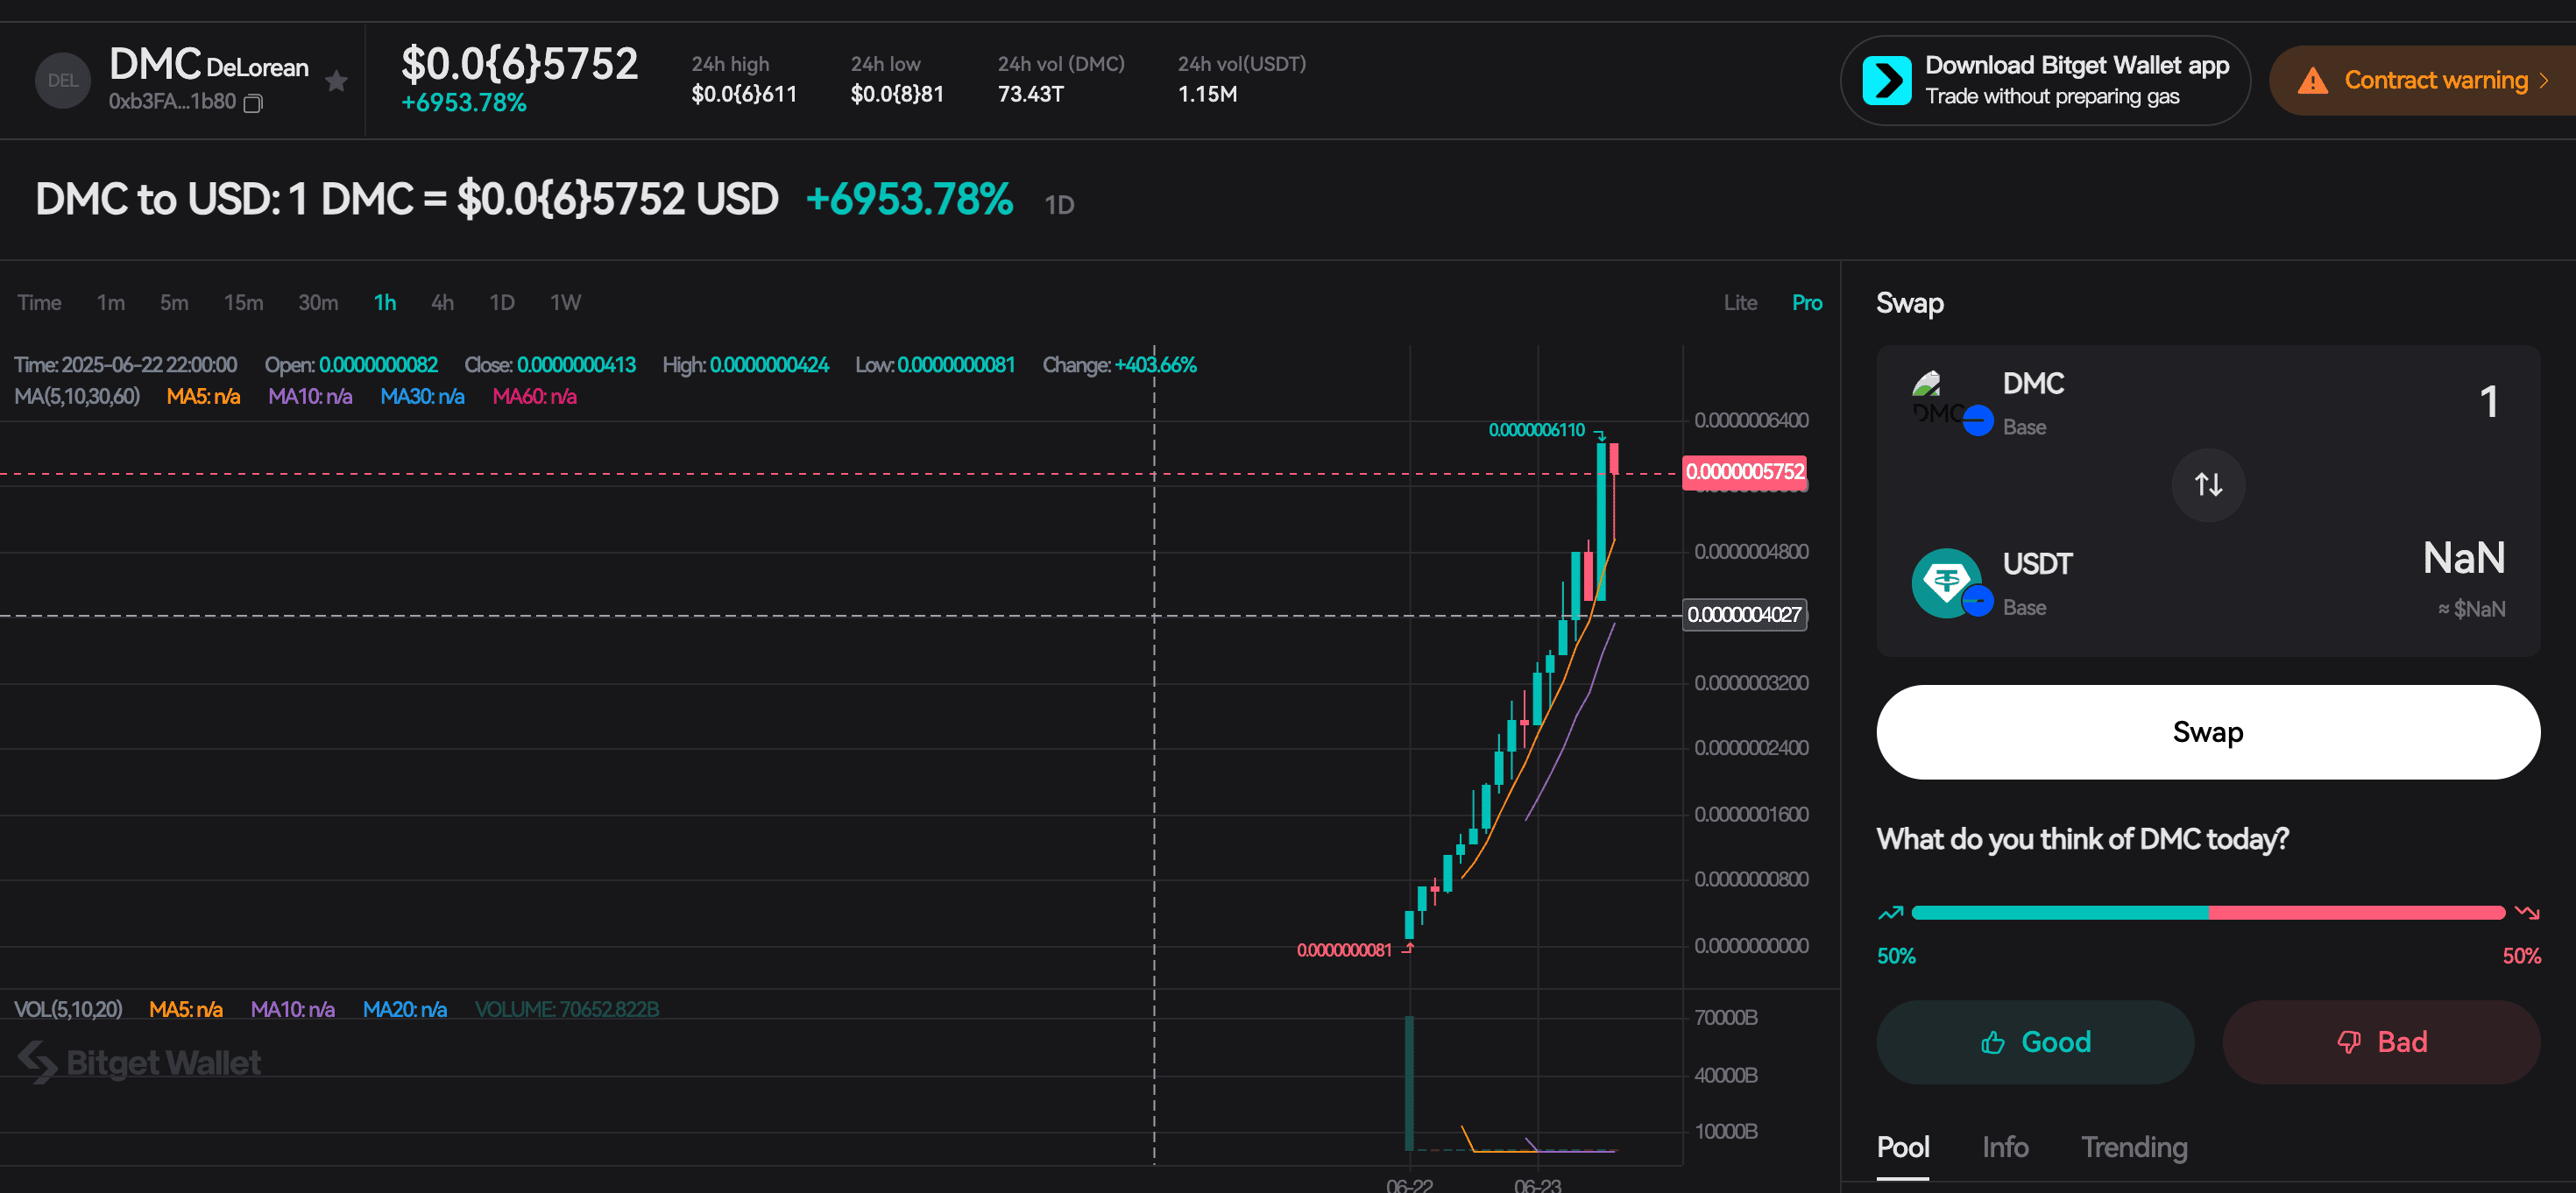Click the 24h low value $0.0{8}81
The image size is (2576, 1193).
pyautogui.click(x=897, y=94)
